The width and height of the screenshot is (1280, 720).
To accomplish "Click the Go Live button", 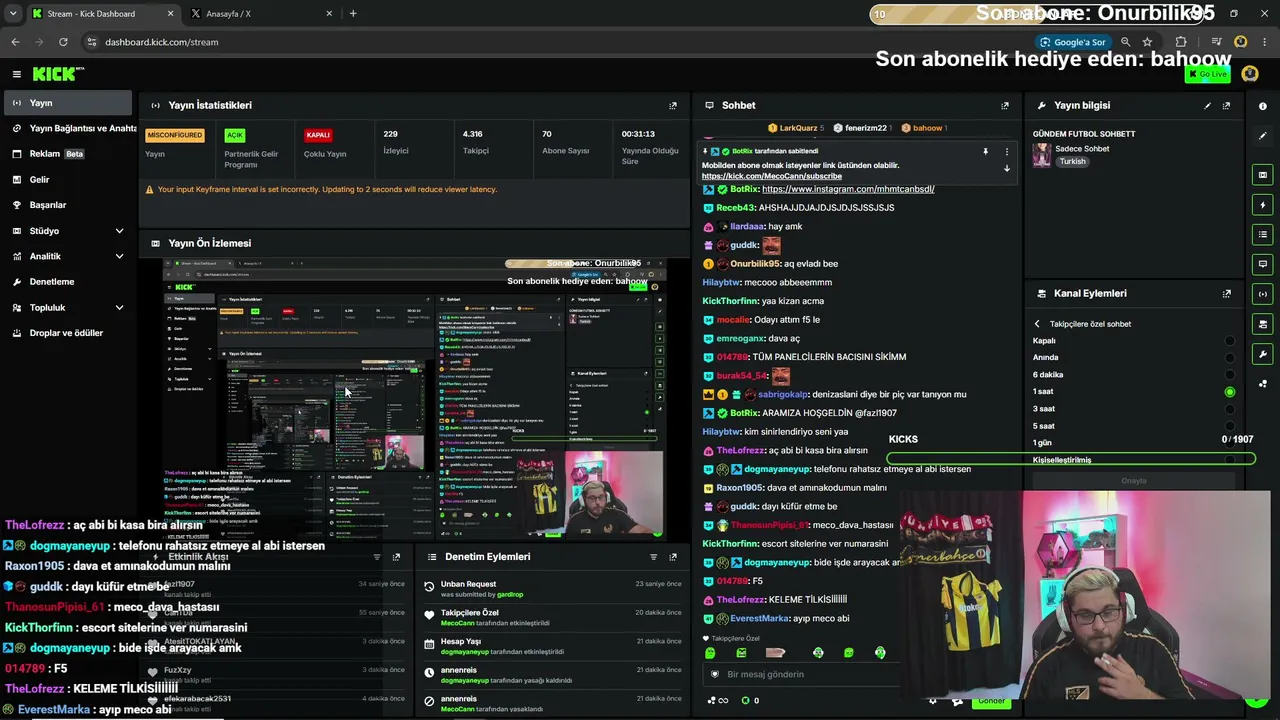I will click(1207, 74).
